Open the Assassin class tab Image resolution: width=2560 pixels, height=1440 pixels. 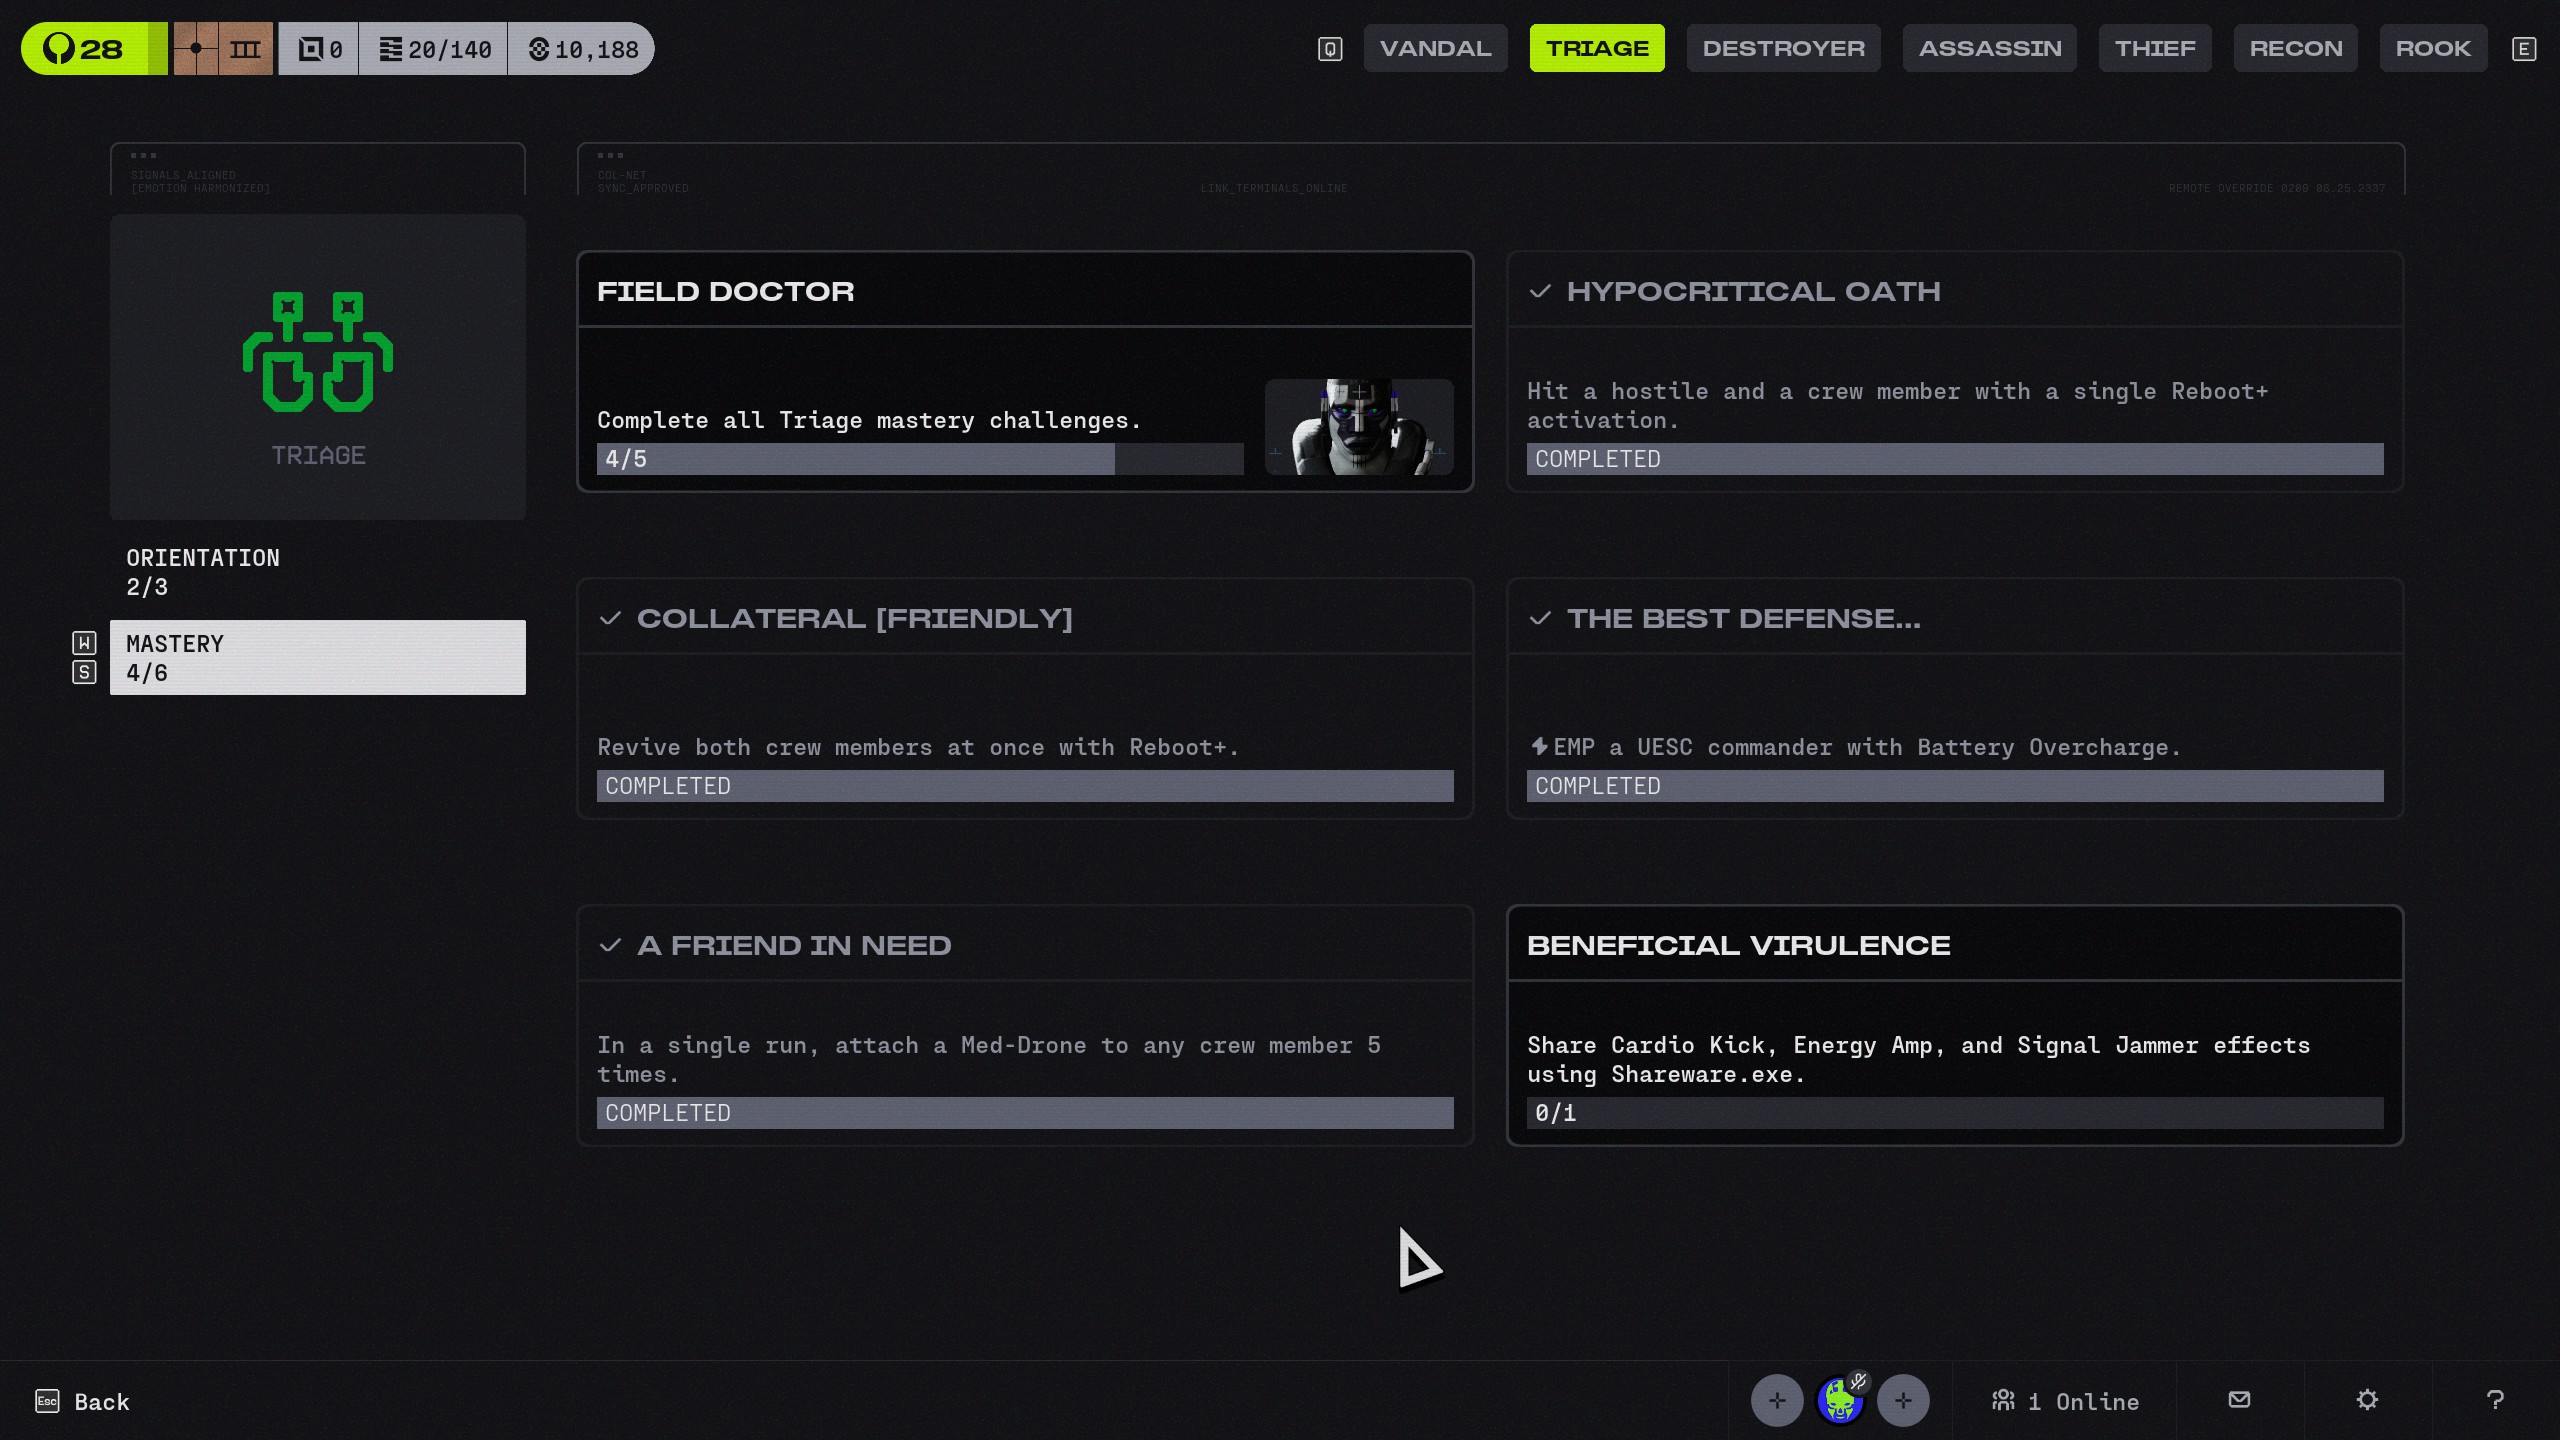pyautogui.click(x=1989, y=48)
